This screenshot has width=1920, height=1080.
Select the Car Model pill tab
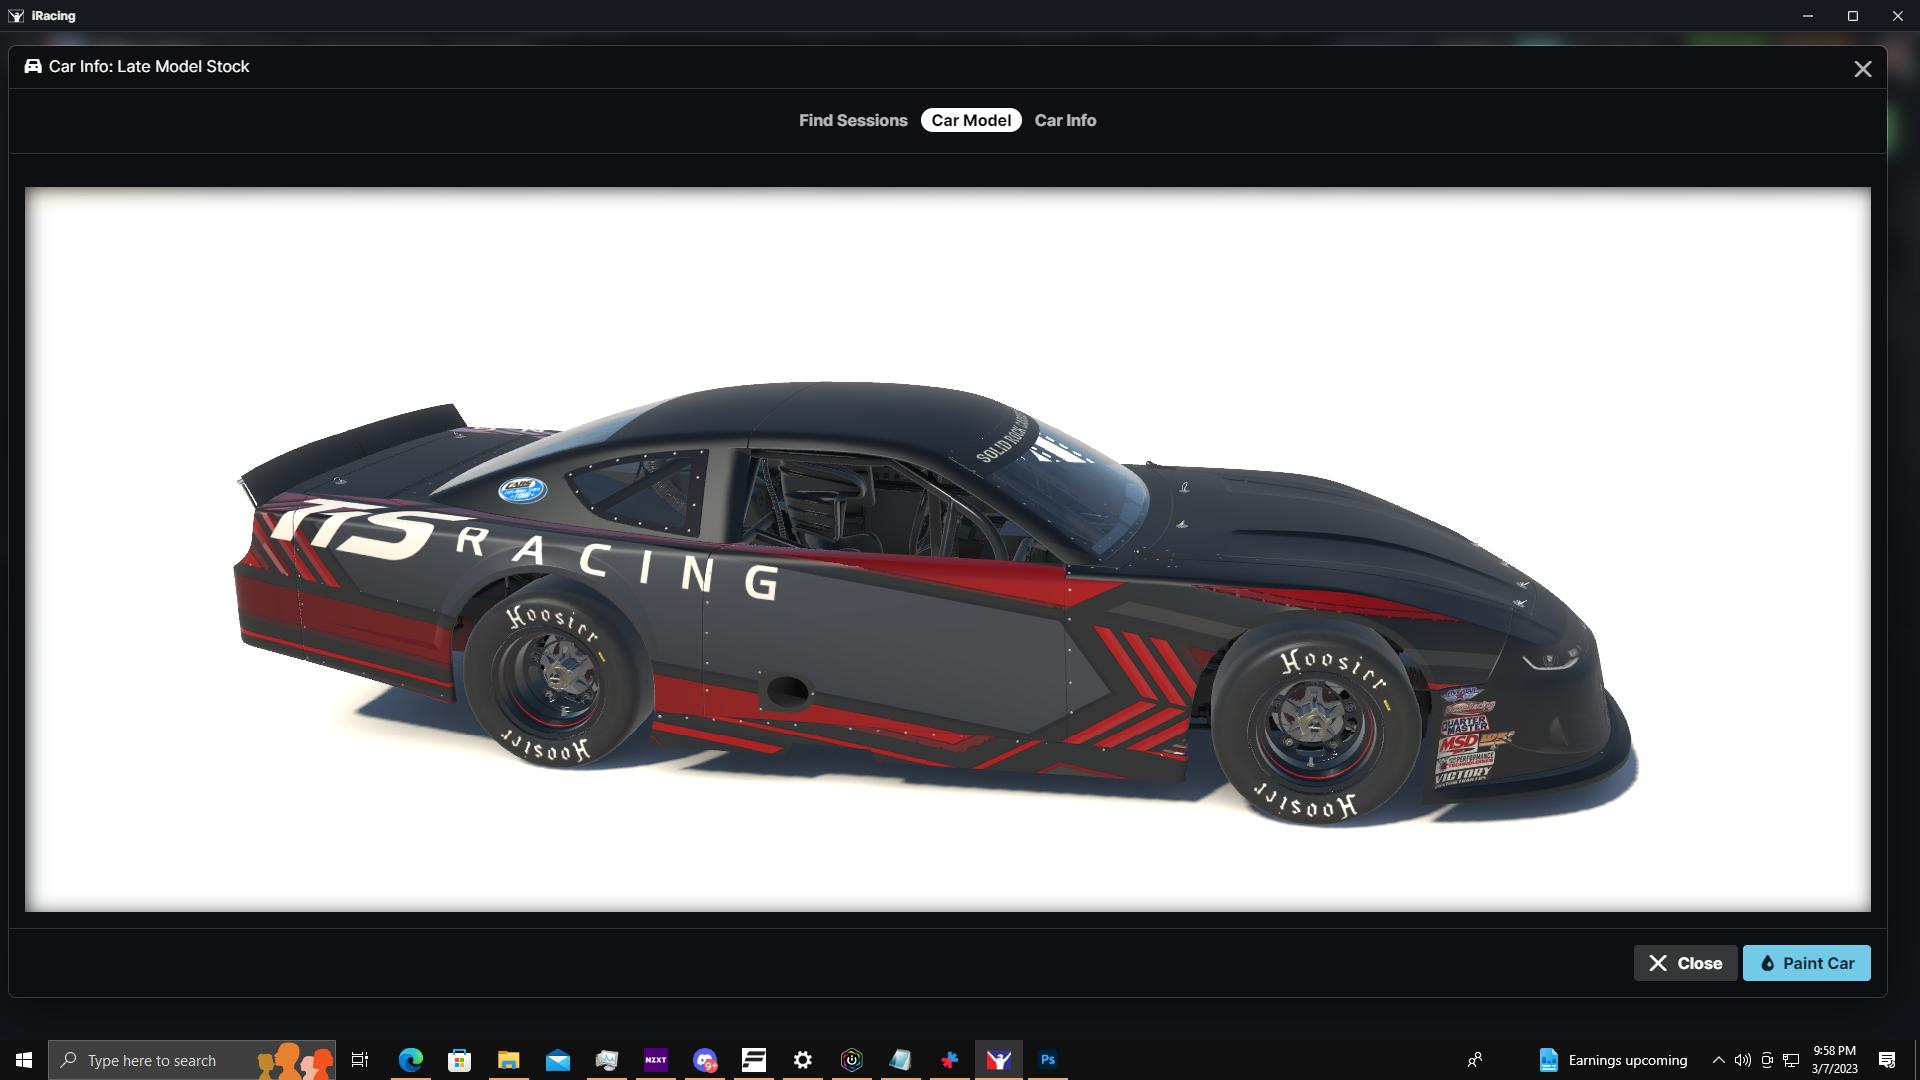coord(970,120)
